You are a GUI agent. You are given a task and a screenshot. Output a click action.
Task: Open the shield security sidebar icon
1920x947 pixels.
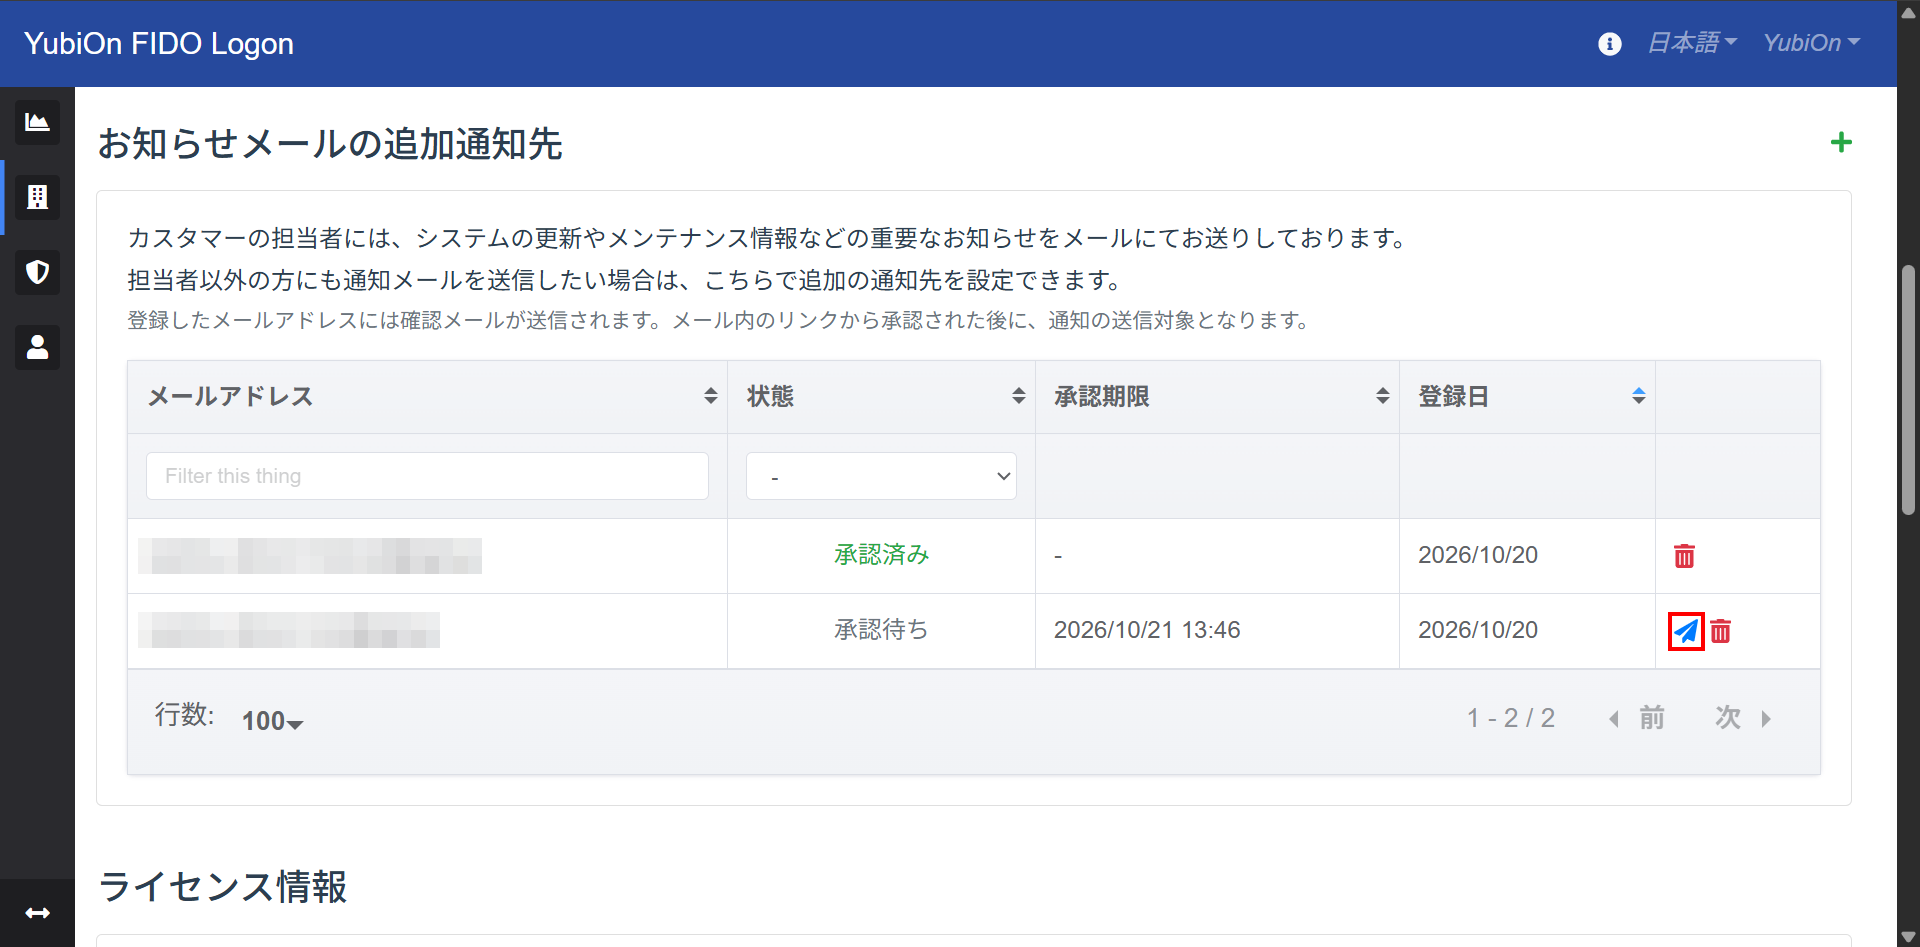point(37,272)
